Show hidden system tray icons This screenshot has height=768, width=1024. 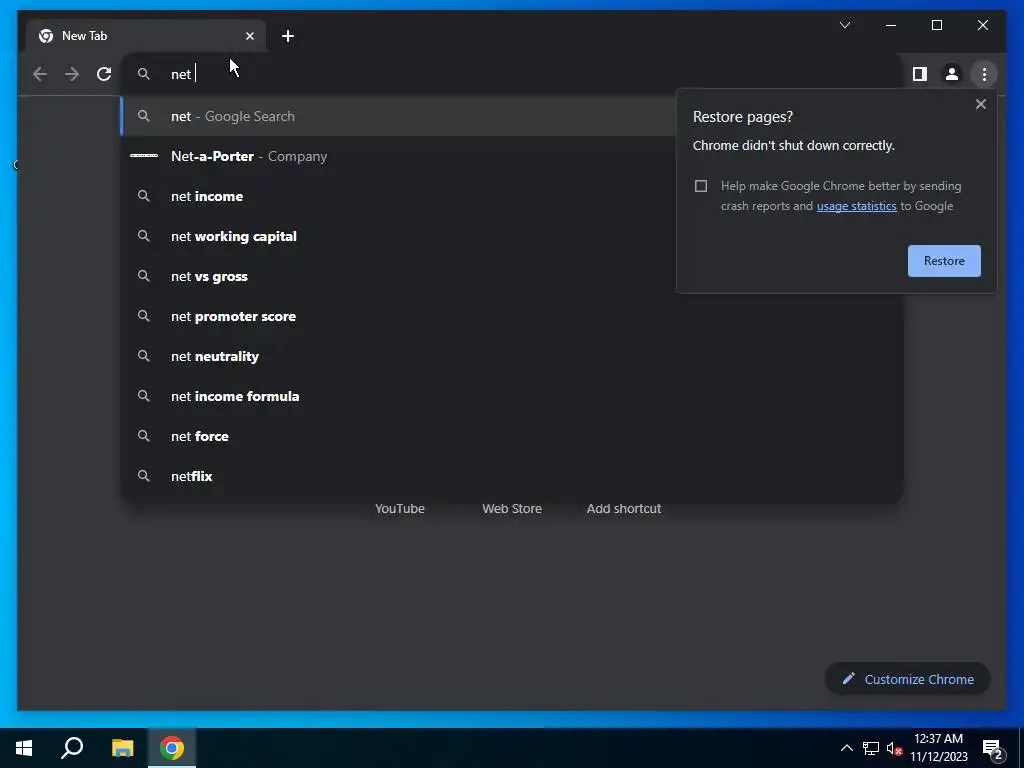[846, 748]
